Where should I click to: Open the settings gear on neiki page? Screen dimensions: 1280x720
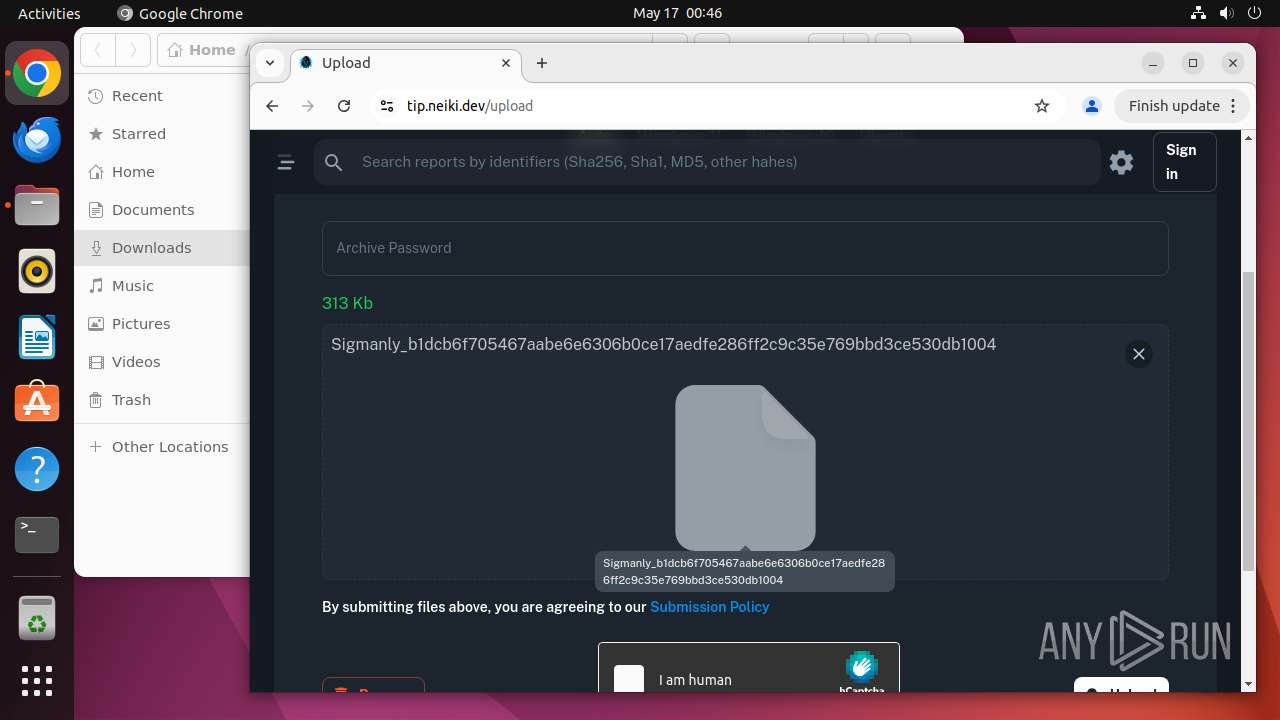[1121, 162]
